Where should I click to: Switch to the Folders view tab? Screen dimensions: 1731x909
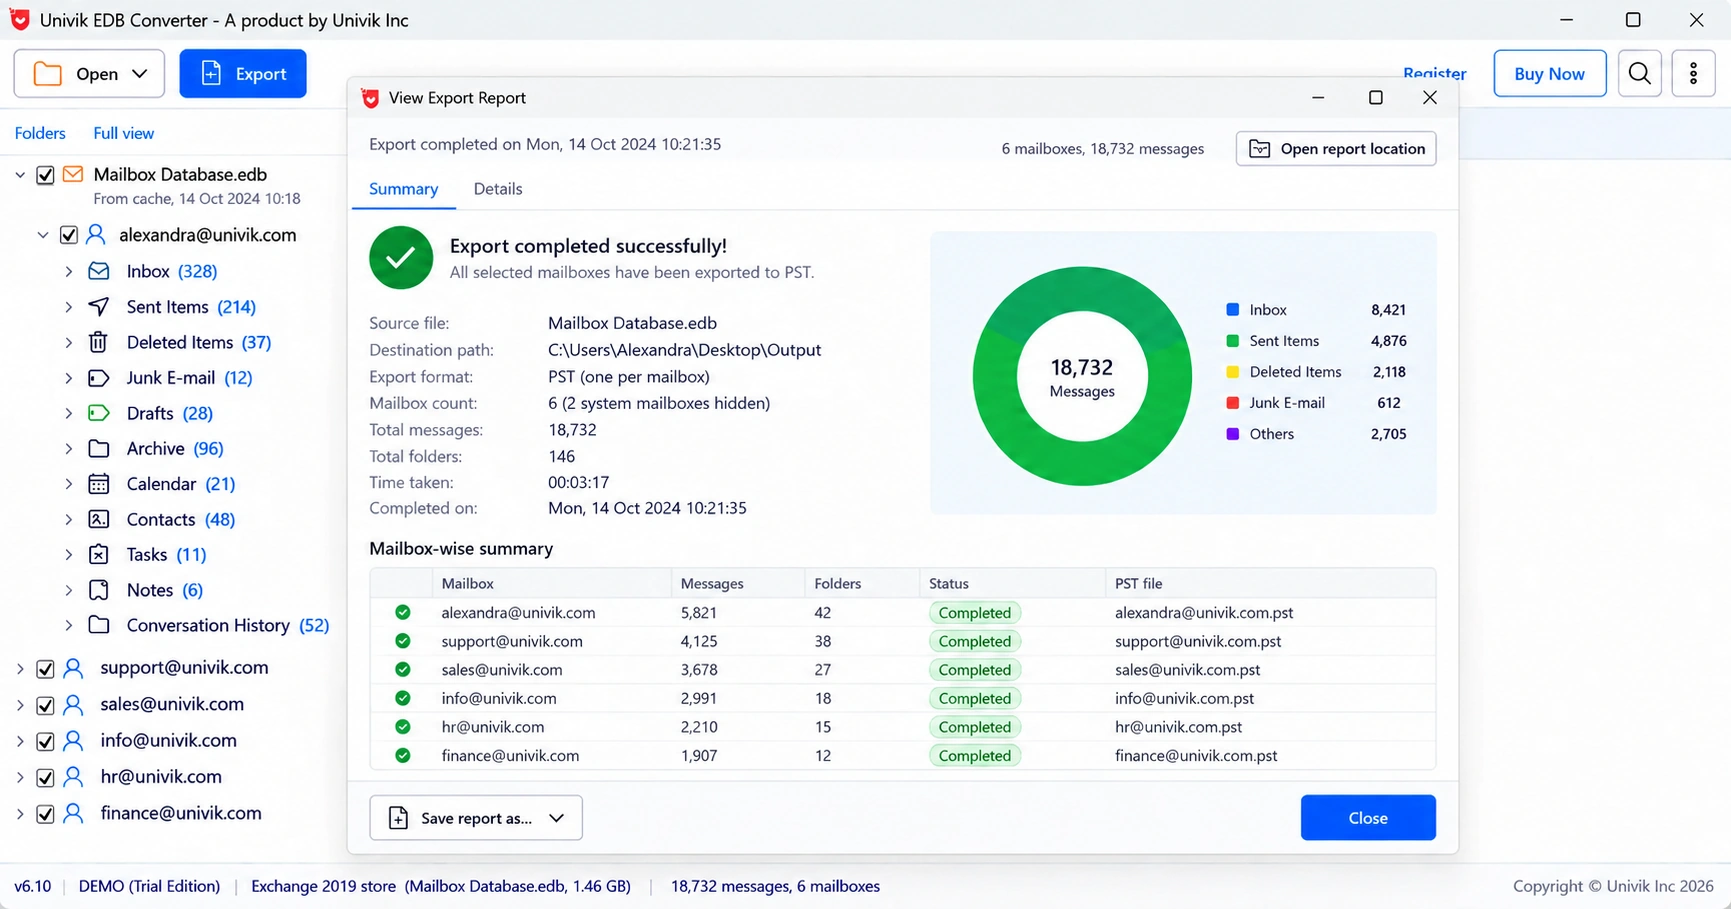(x=40, y=133)
